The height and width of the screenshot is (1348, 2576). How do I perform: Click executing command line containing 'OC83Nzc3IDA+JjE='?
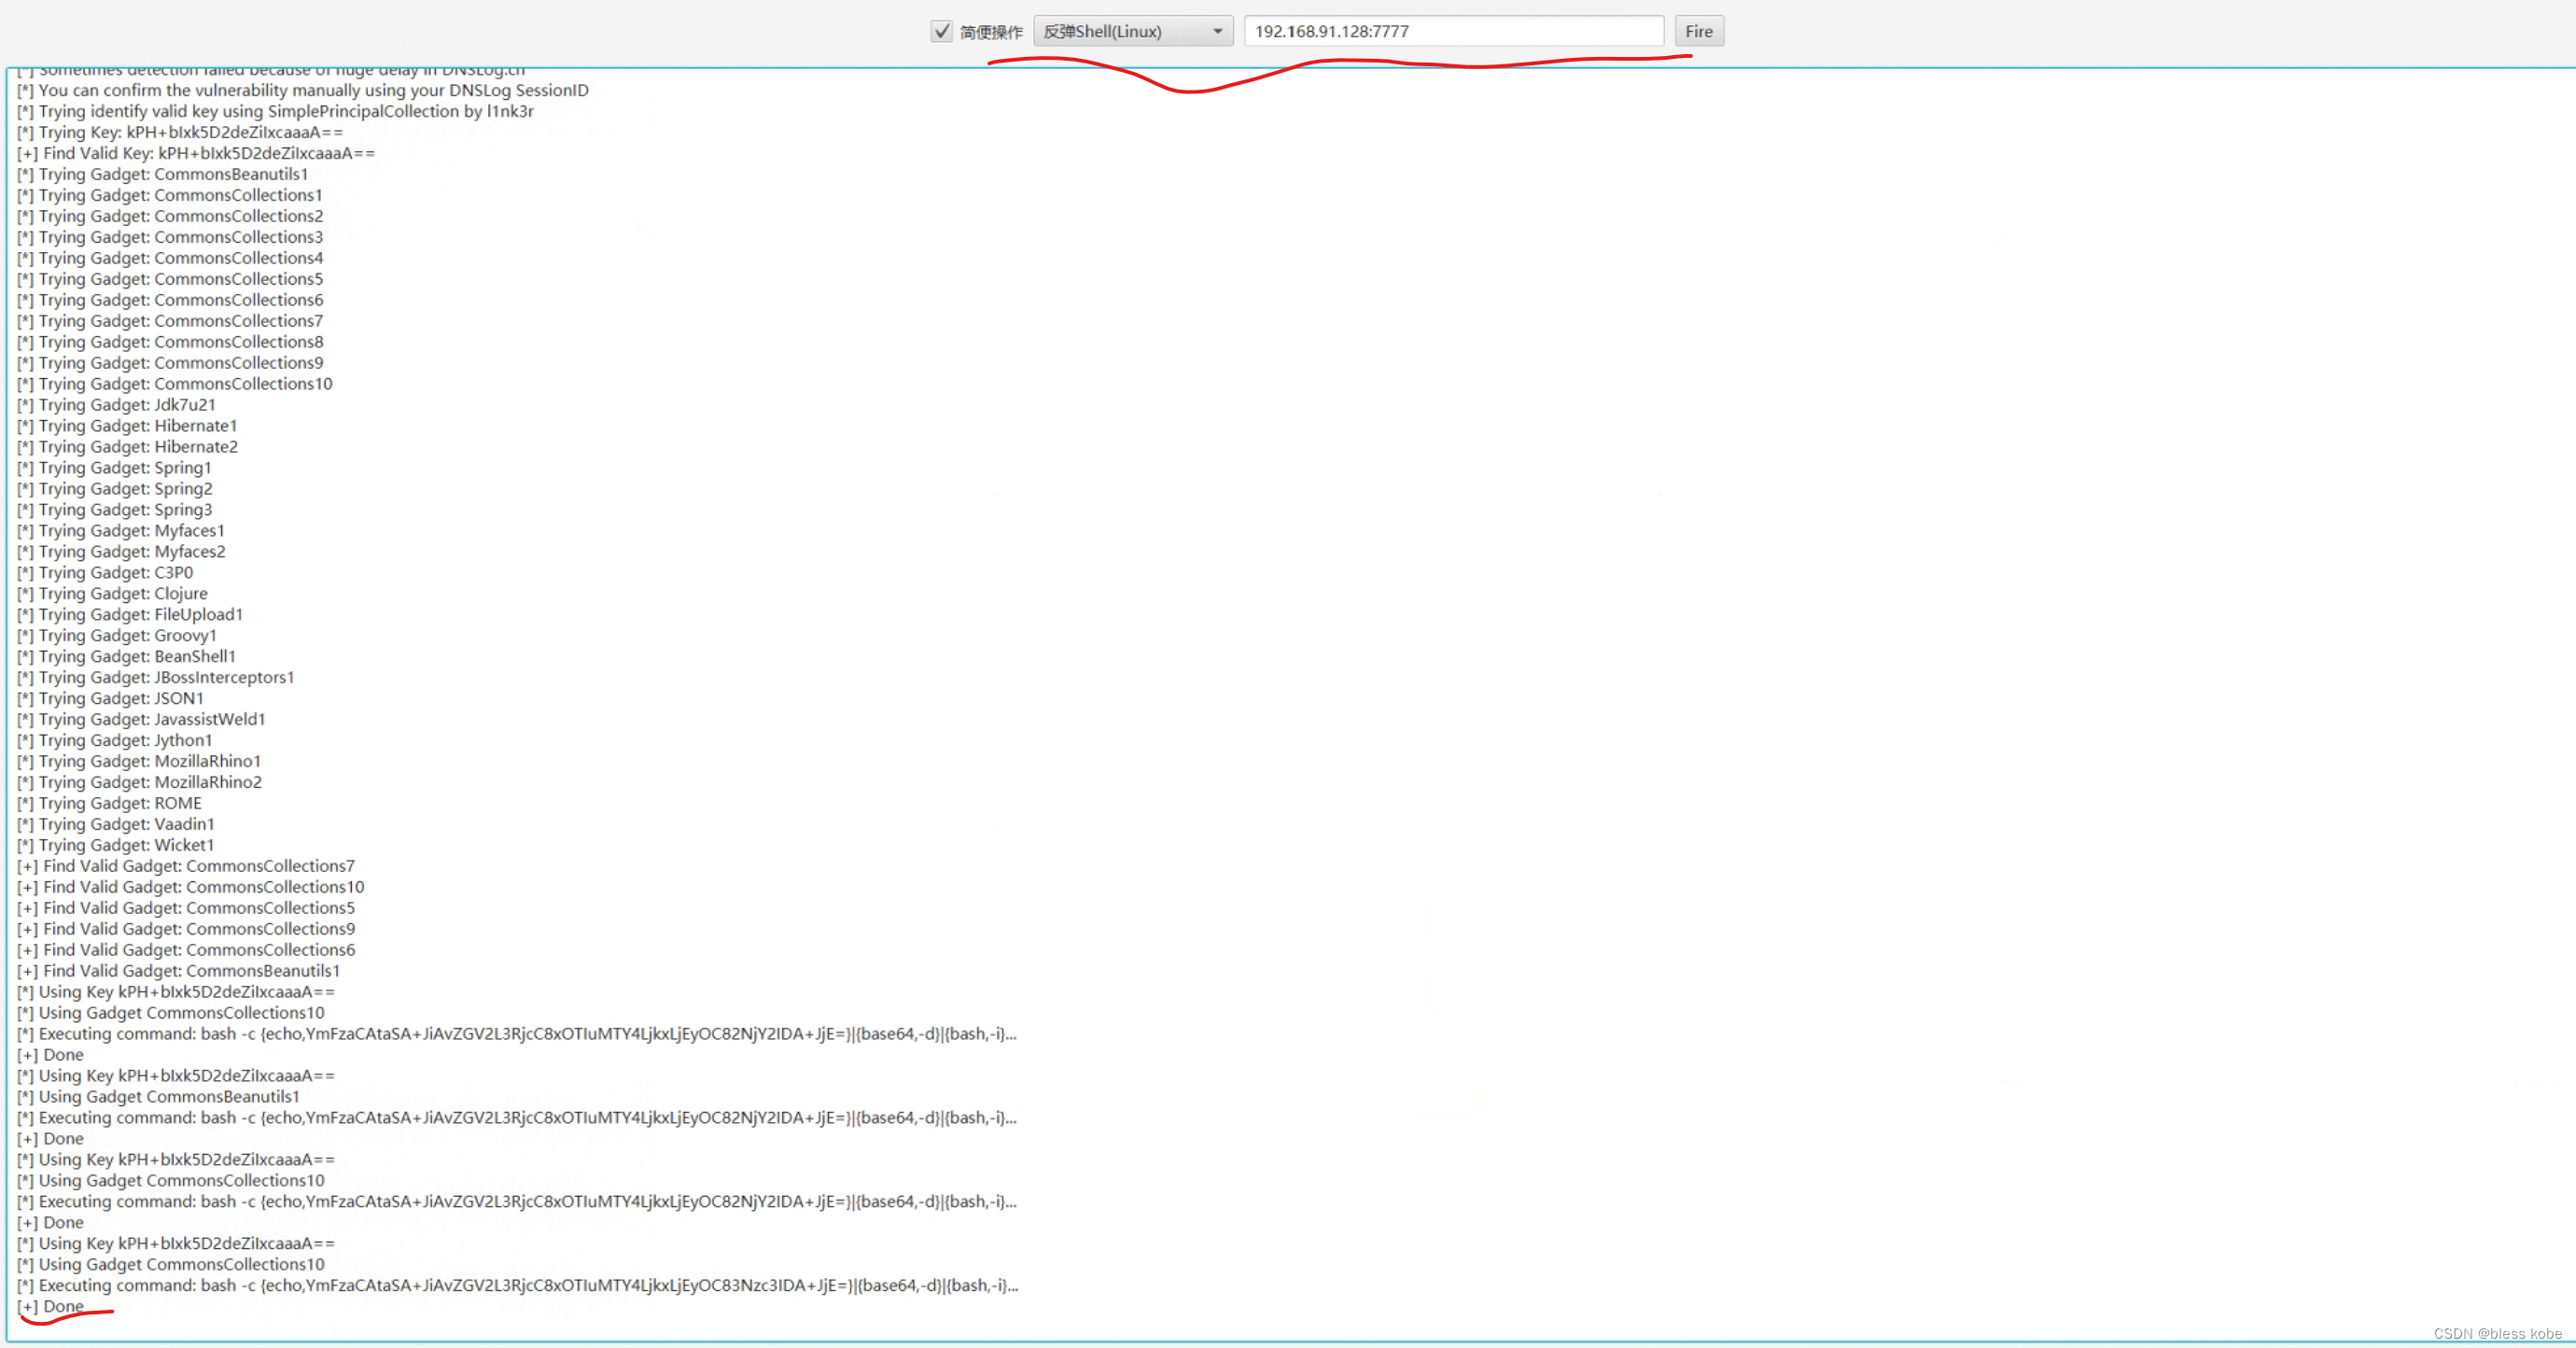[x=518, y=1286]
